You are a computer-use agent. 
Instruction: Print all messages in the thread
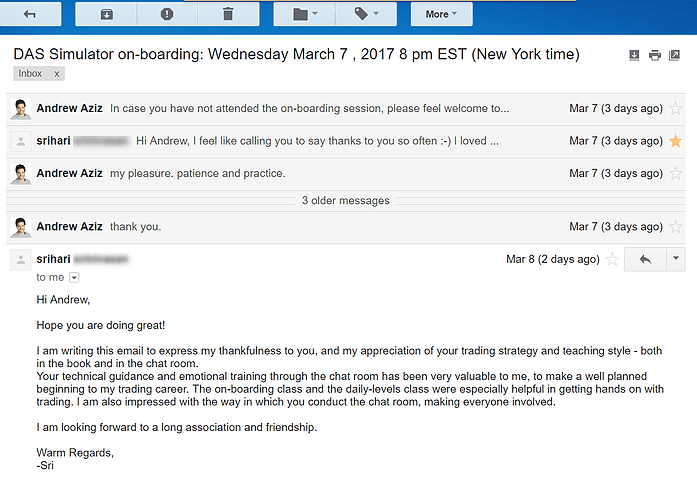(x=655, y=55)
